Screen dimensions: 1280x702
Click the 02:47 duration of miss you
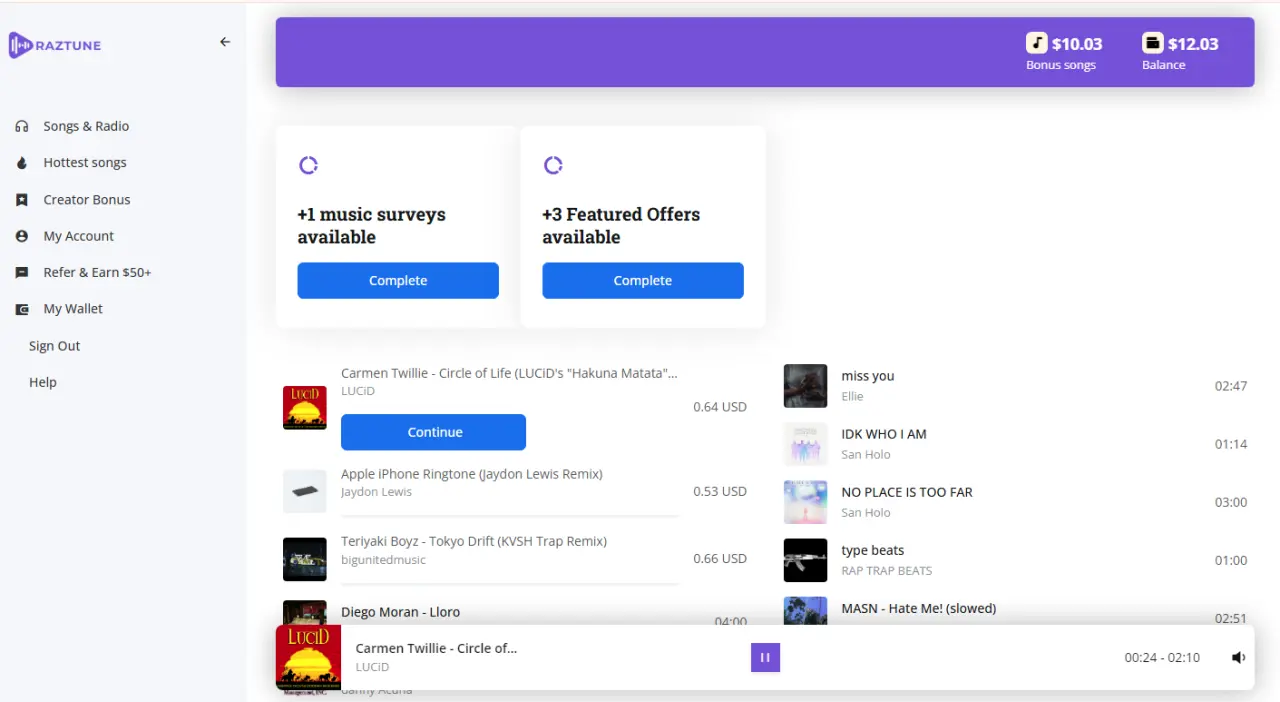[1231, 386]
